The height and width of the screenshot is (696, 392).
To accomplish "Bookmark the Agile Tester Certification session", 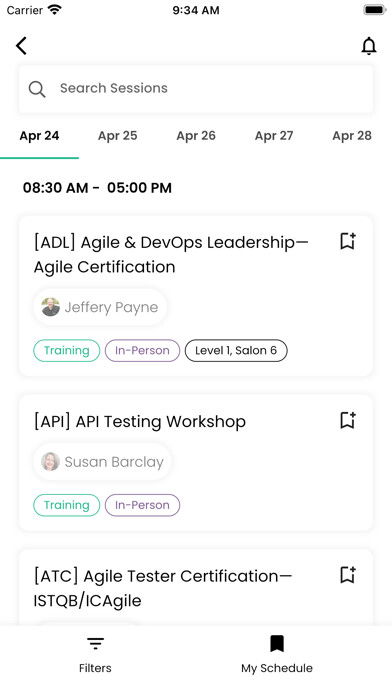I will [348, 574].
